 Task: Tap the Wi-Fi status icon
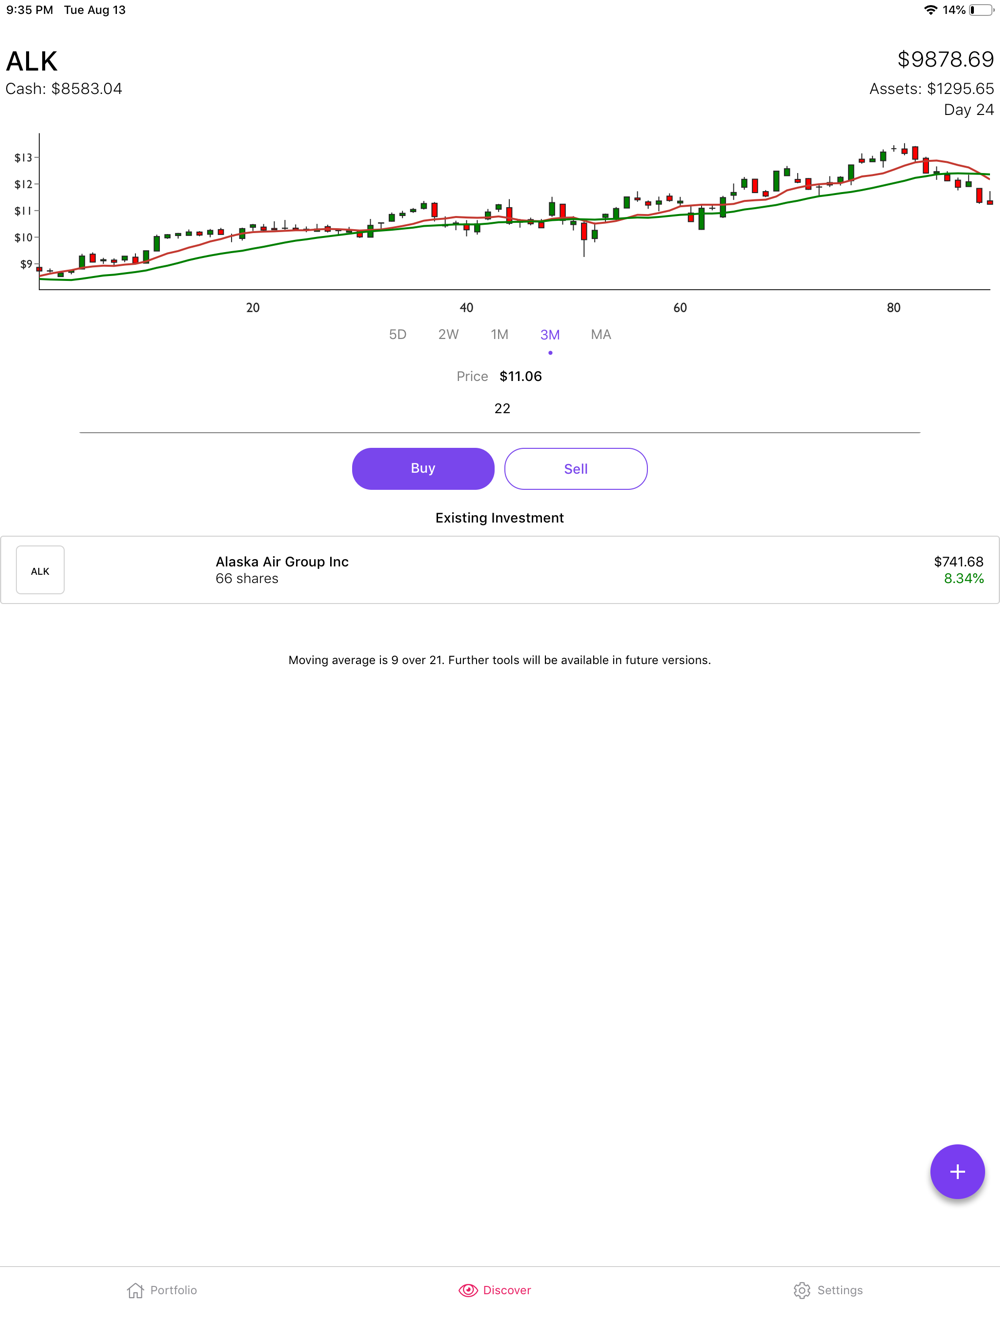[930, 10]
